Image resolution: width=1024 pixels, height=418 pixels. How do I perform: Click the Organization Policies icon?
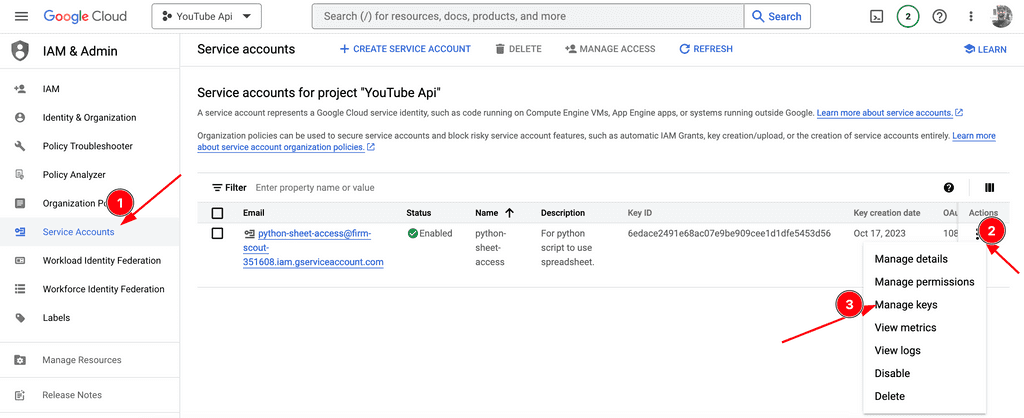[x=20, y=203]
